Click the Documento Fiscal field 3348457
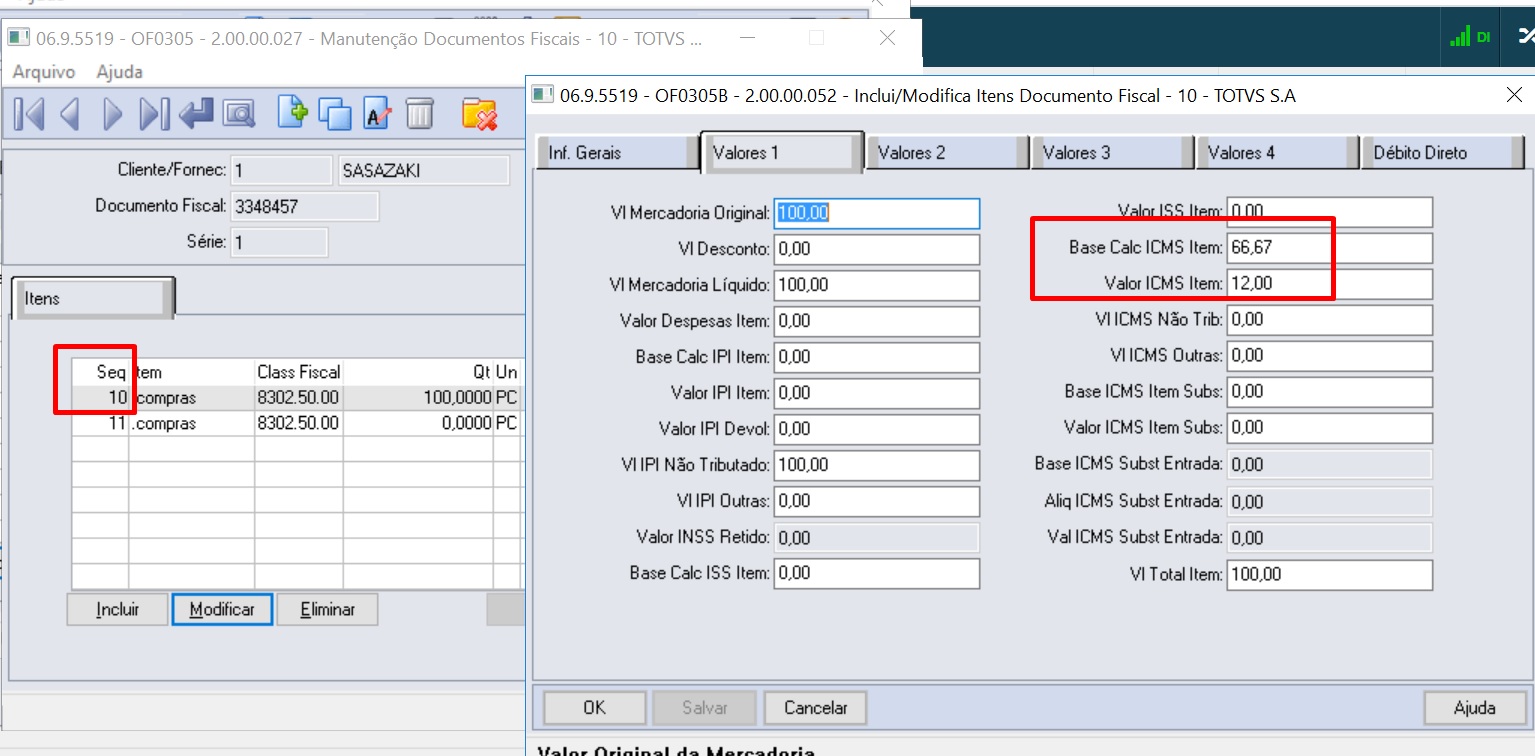 305,207
